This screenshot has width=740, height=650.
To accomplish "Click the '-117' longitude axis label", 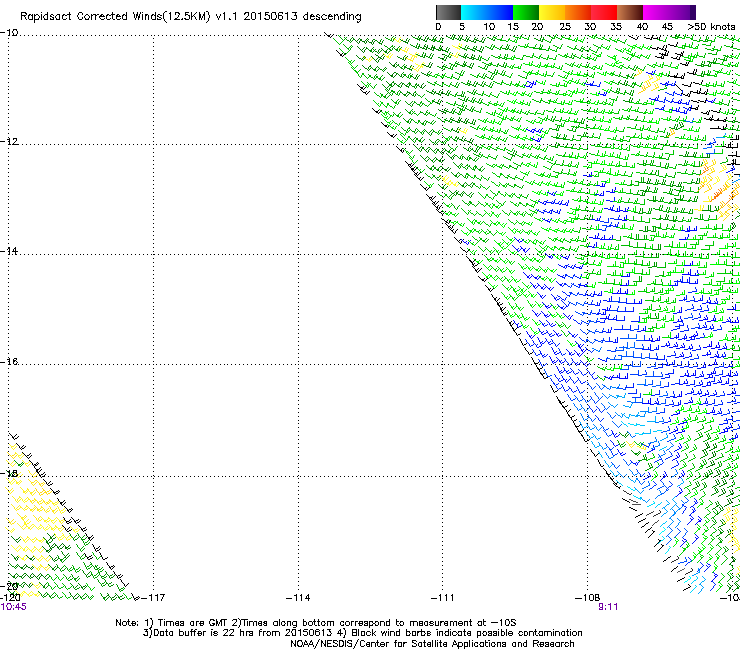I will tap(153, 598).
